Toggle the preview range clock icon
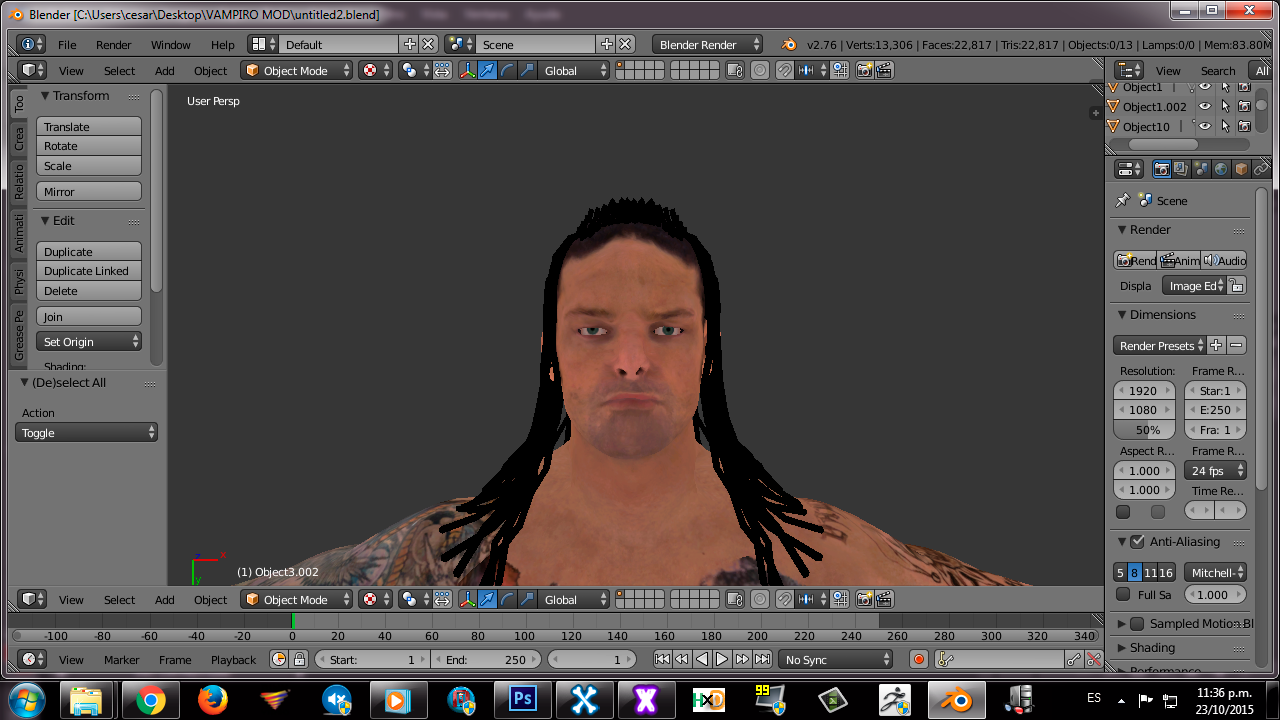1280x720 pixels. point(279,659)
